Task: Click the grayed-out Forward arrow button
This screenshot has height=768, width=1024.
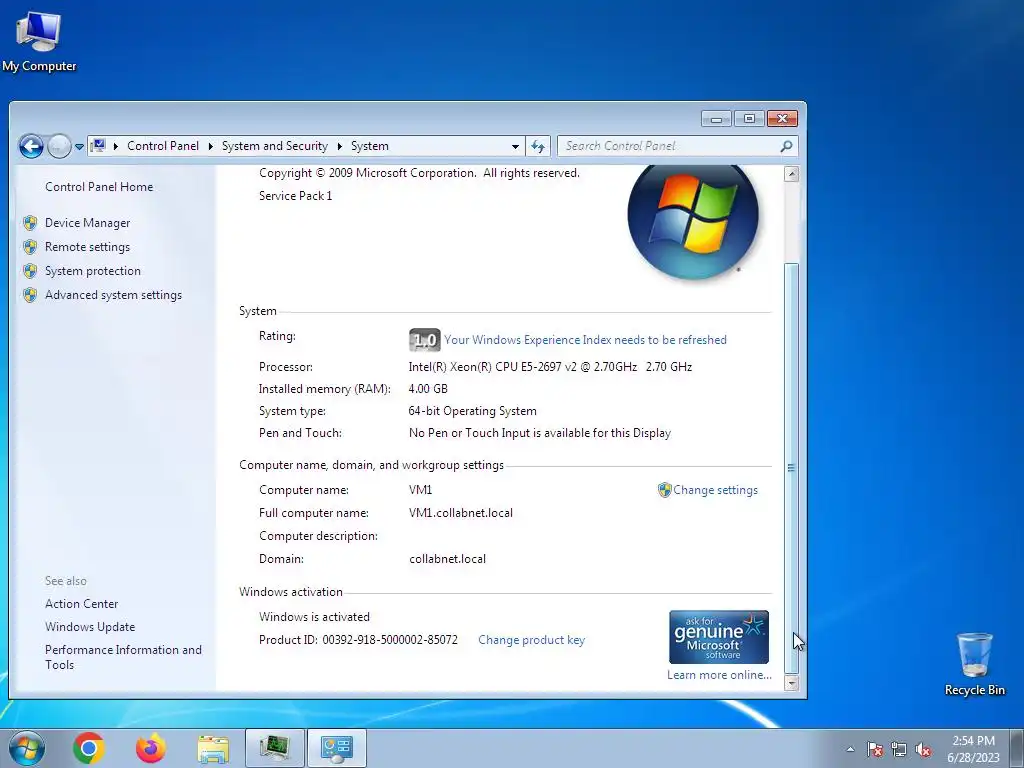Action: click(59, 146)
